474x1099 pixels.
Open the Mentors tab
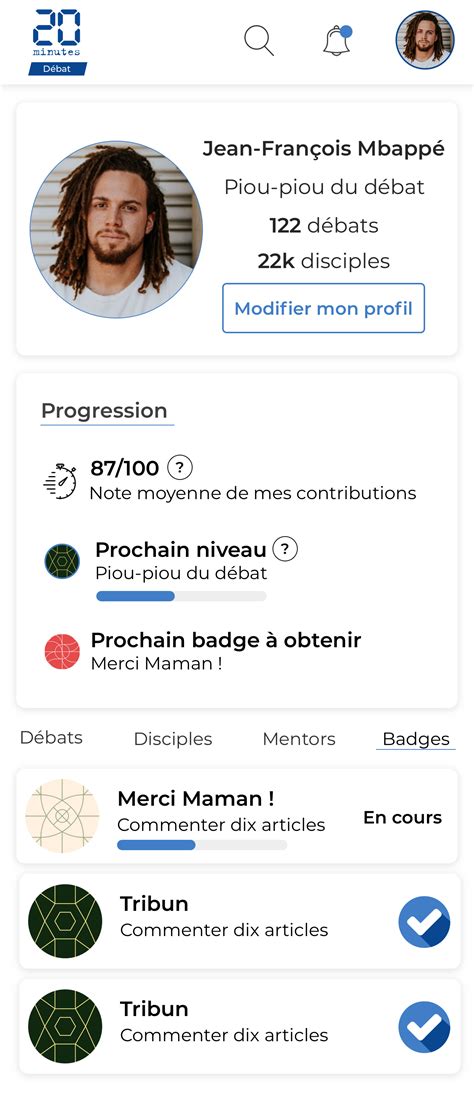tap(299, 739)
